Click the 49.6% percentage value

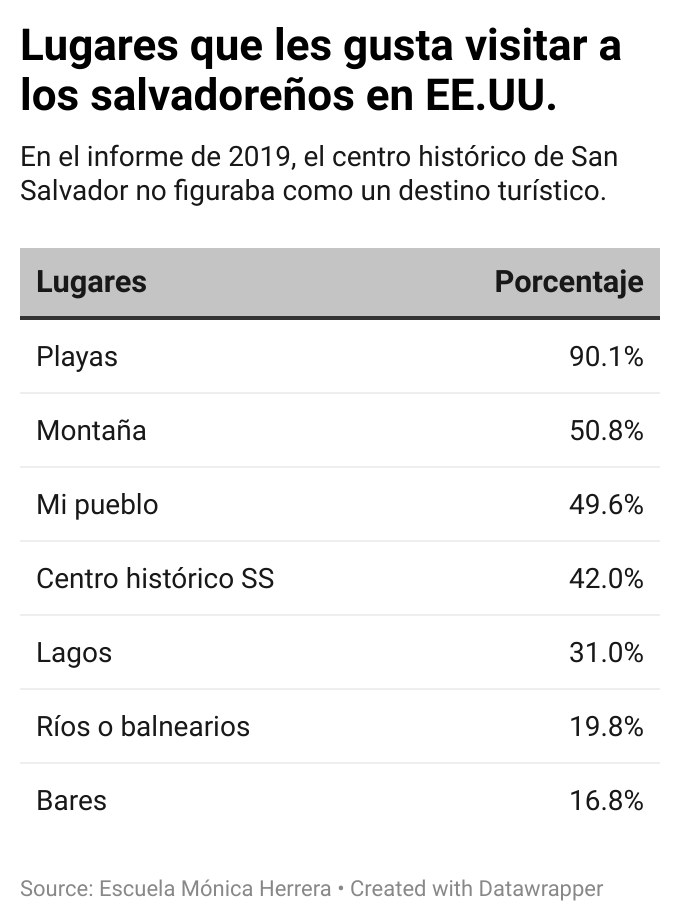tap(606, 505)
